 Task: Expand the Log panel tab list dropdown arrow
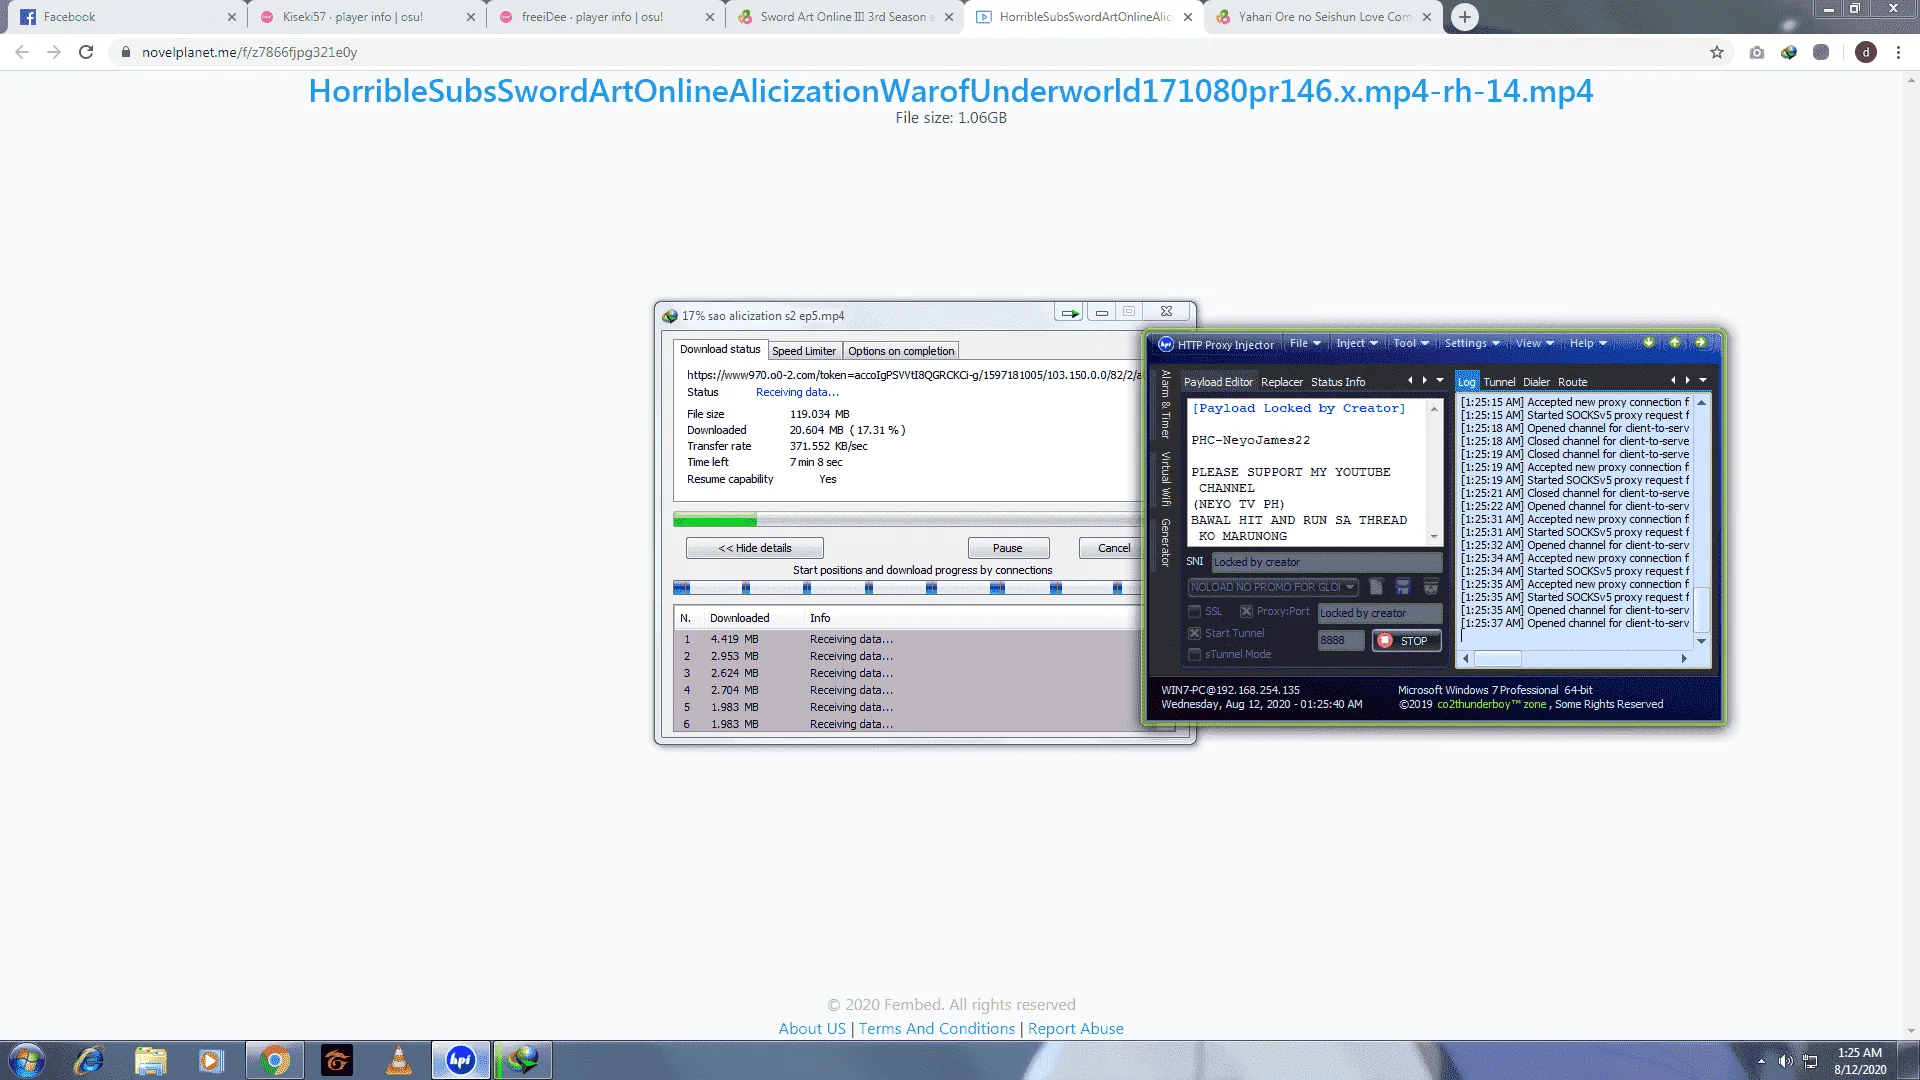(1703, 380)
